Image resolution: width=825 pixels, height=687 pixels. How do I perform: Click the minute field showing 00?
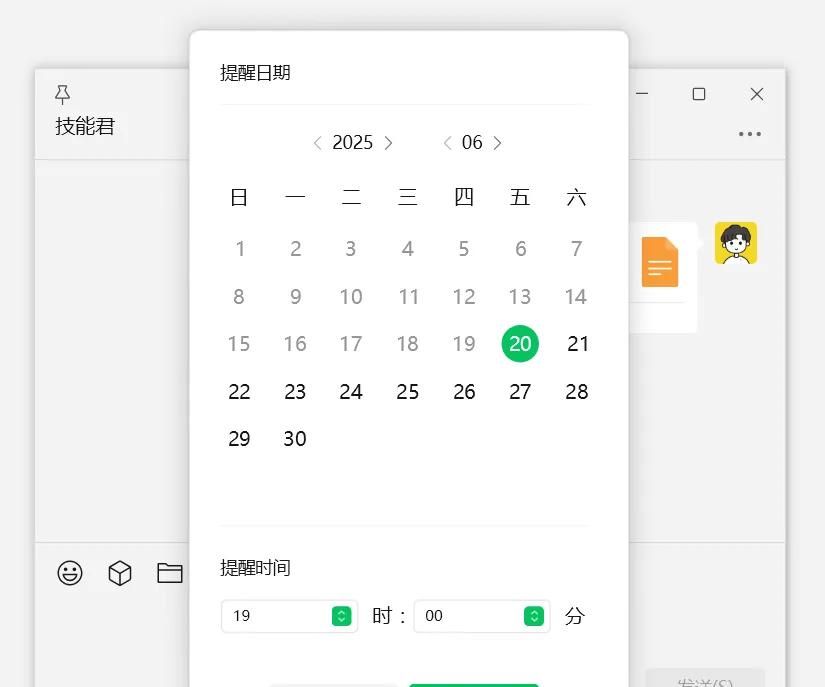[x=482, y=616]
